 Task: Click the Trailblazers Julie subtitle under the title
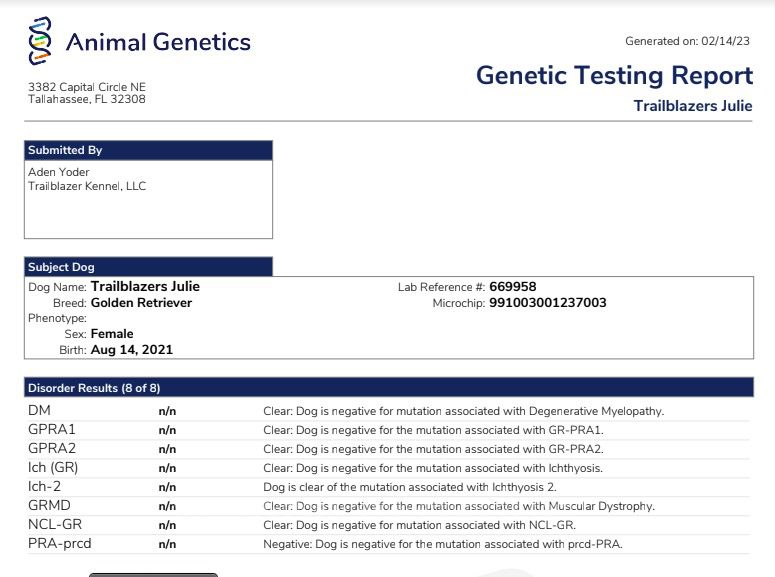click(693, 106)
